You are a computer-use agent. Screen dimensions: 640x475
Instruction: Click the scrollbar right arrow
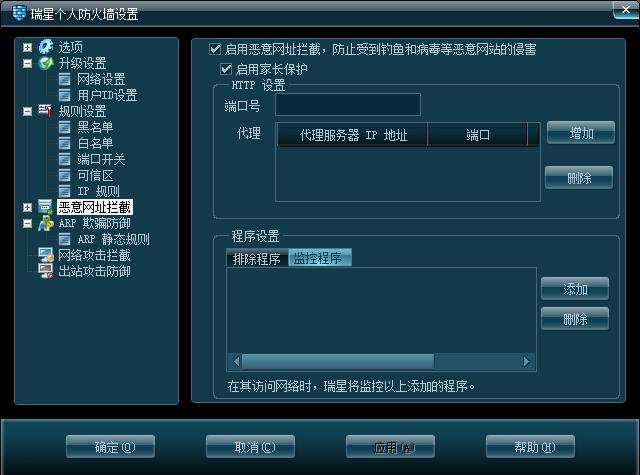point(527,362)
